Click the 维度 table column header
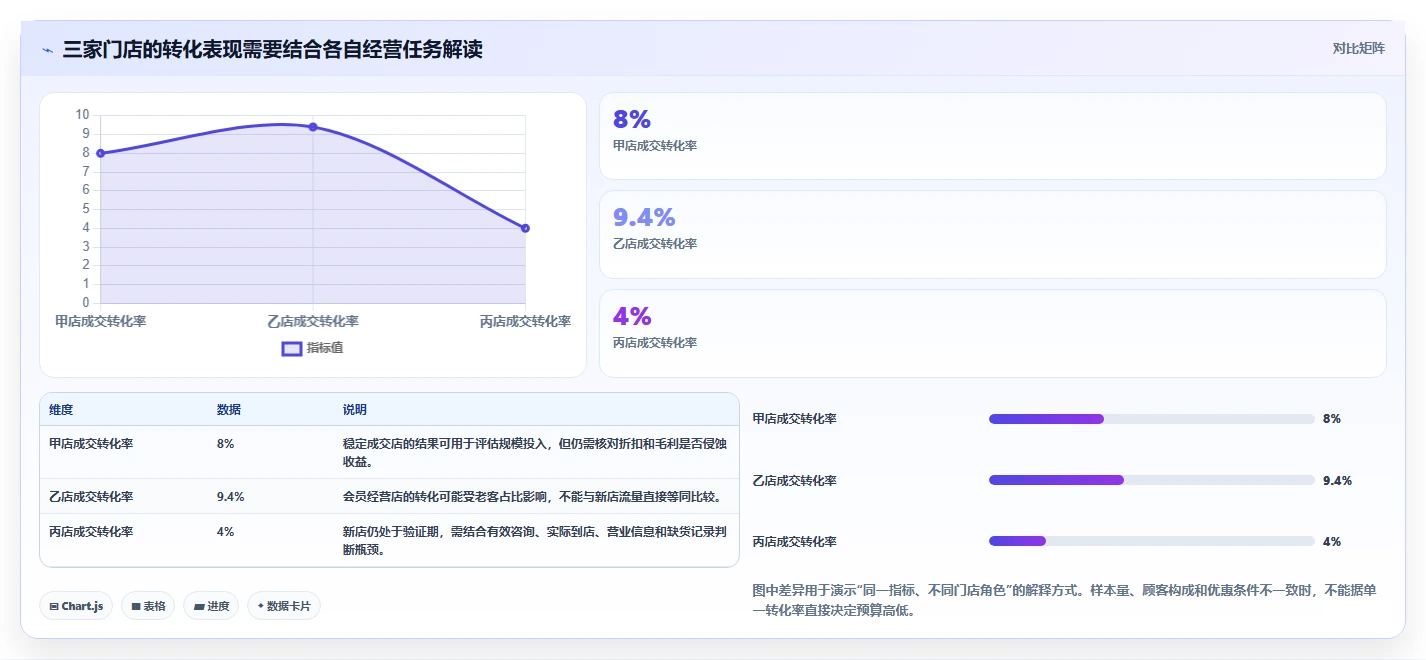Image resolution: width=1426 pixels, height=660 pixels. click(61, 410)
